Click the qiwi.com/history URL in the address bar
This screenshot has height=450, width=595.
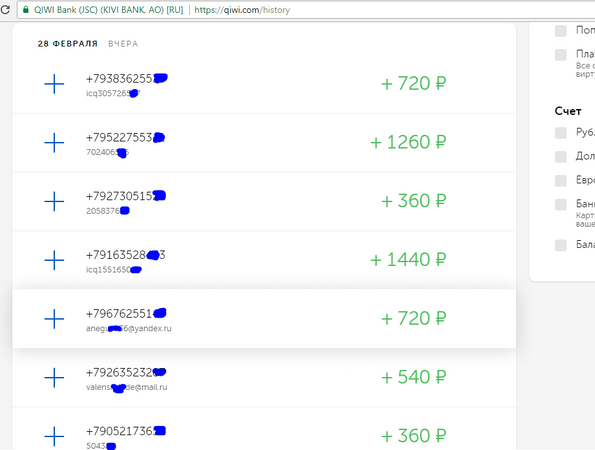[242, 10]
